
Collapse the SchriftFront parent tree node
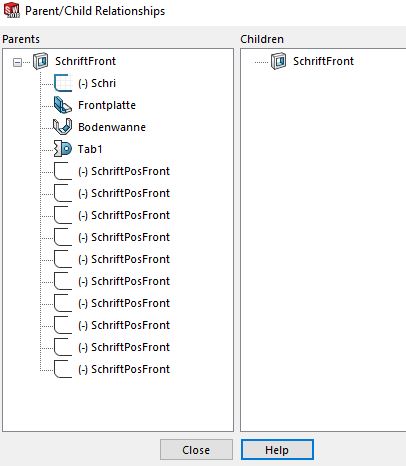(x=17, y=62)
